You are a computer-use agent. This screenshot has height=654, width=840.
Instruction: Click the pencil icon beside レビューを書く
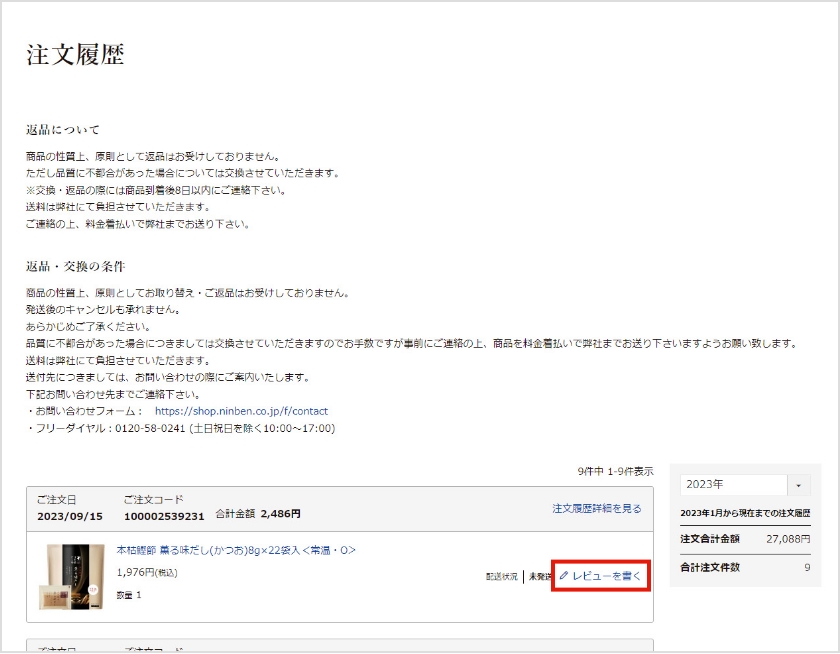pos(564,576)
